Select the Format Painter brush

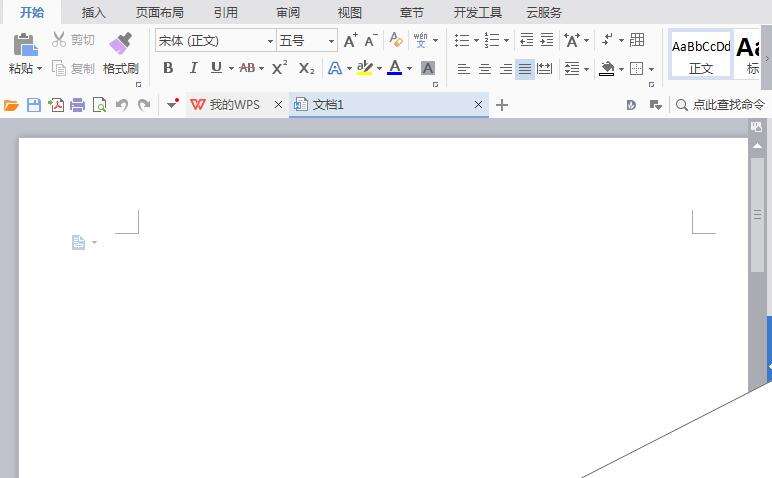(121, 44)
